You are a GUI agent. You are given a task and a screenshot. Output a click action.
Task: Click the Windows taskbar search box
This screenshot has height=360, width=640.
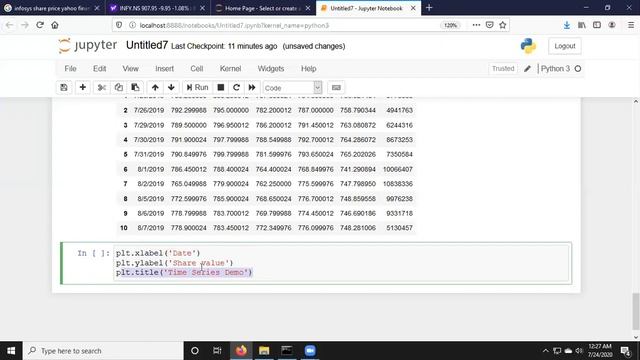[x=103, y=351]
